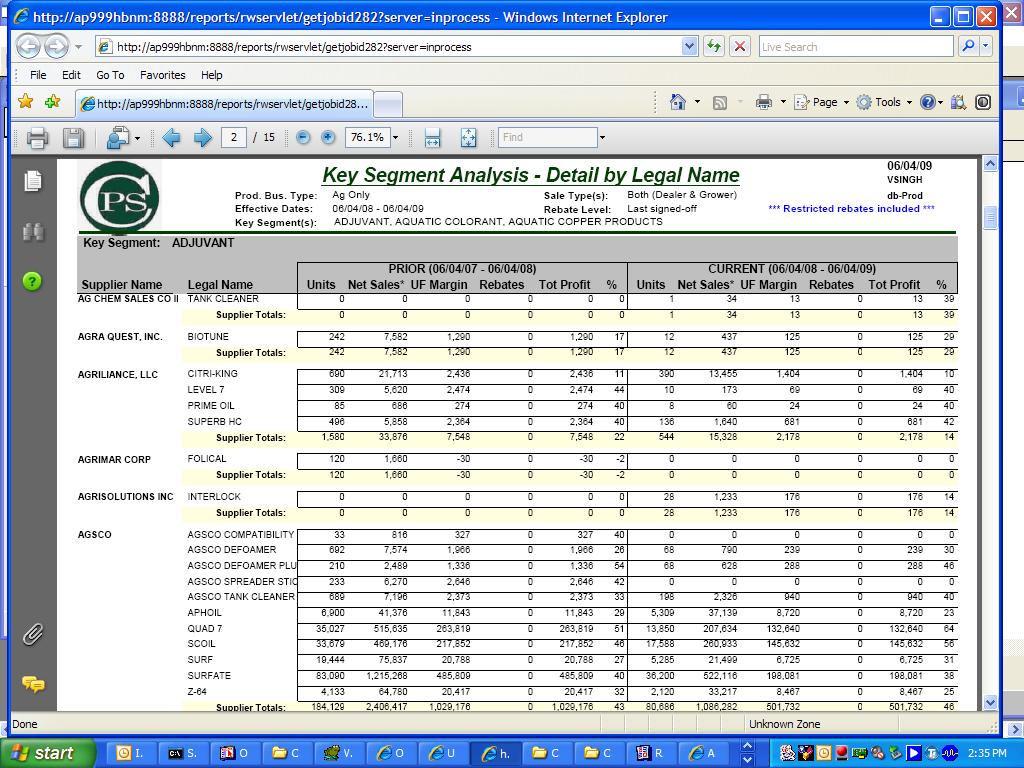Go to the previous page arrow
The height and width of the screenshot is (768, 1024).
[171, 138]
